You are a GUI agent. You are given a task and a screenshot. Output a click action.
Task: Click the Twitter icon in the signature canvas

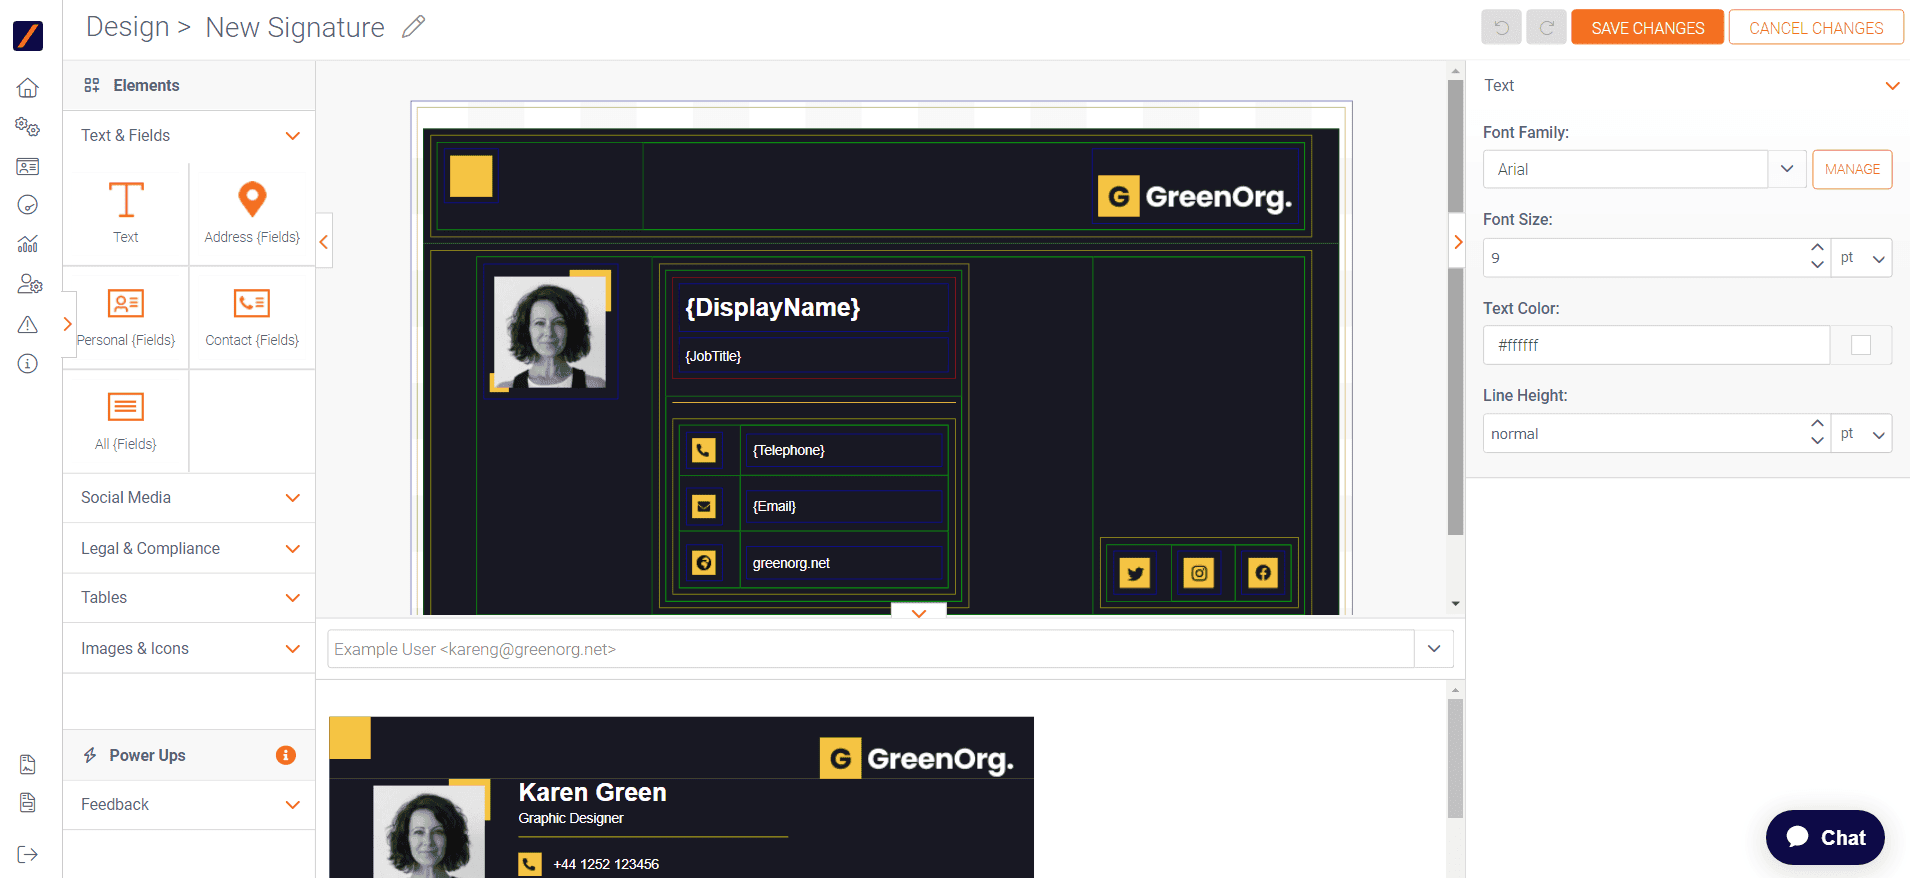(x=1134, y=573)
